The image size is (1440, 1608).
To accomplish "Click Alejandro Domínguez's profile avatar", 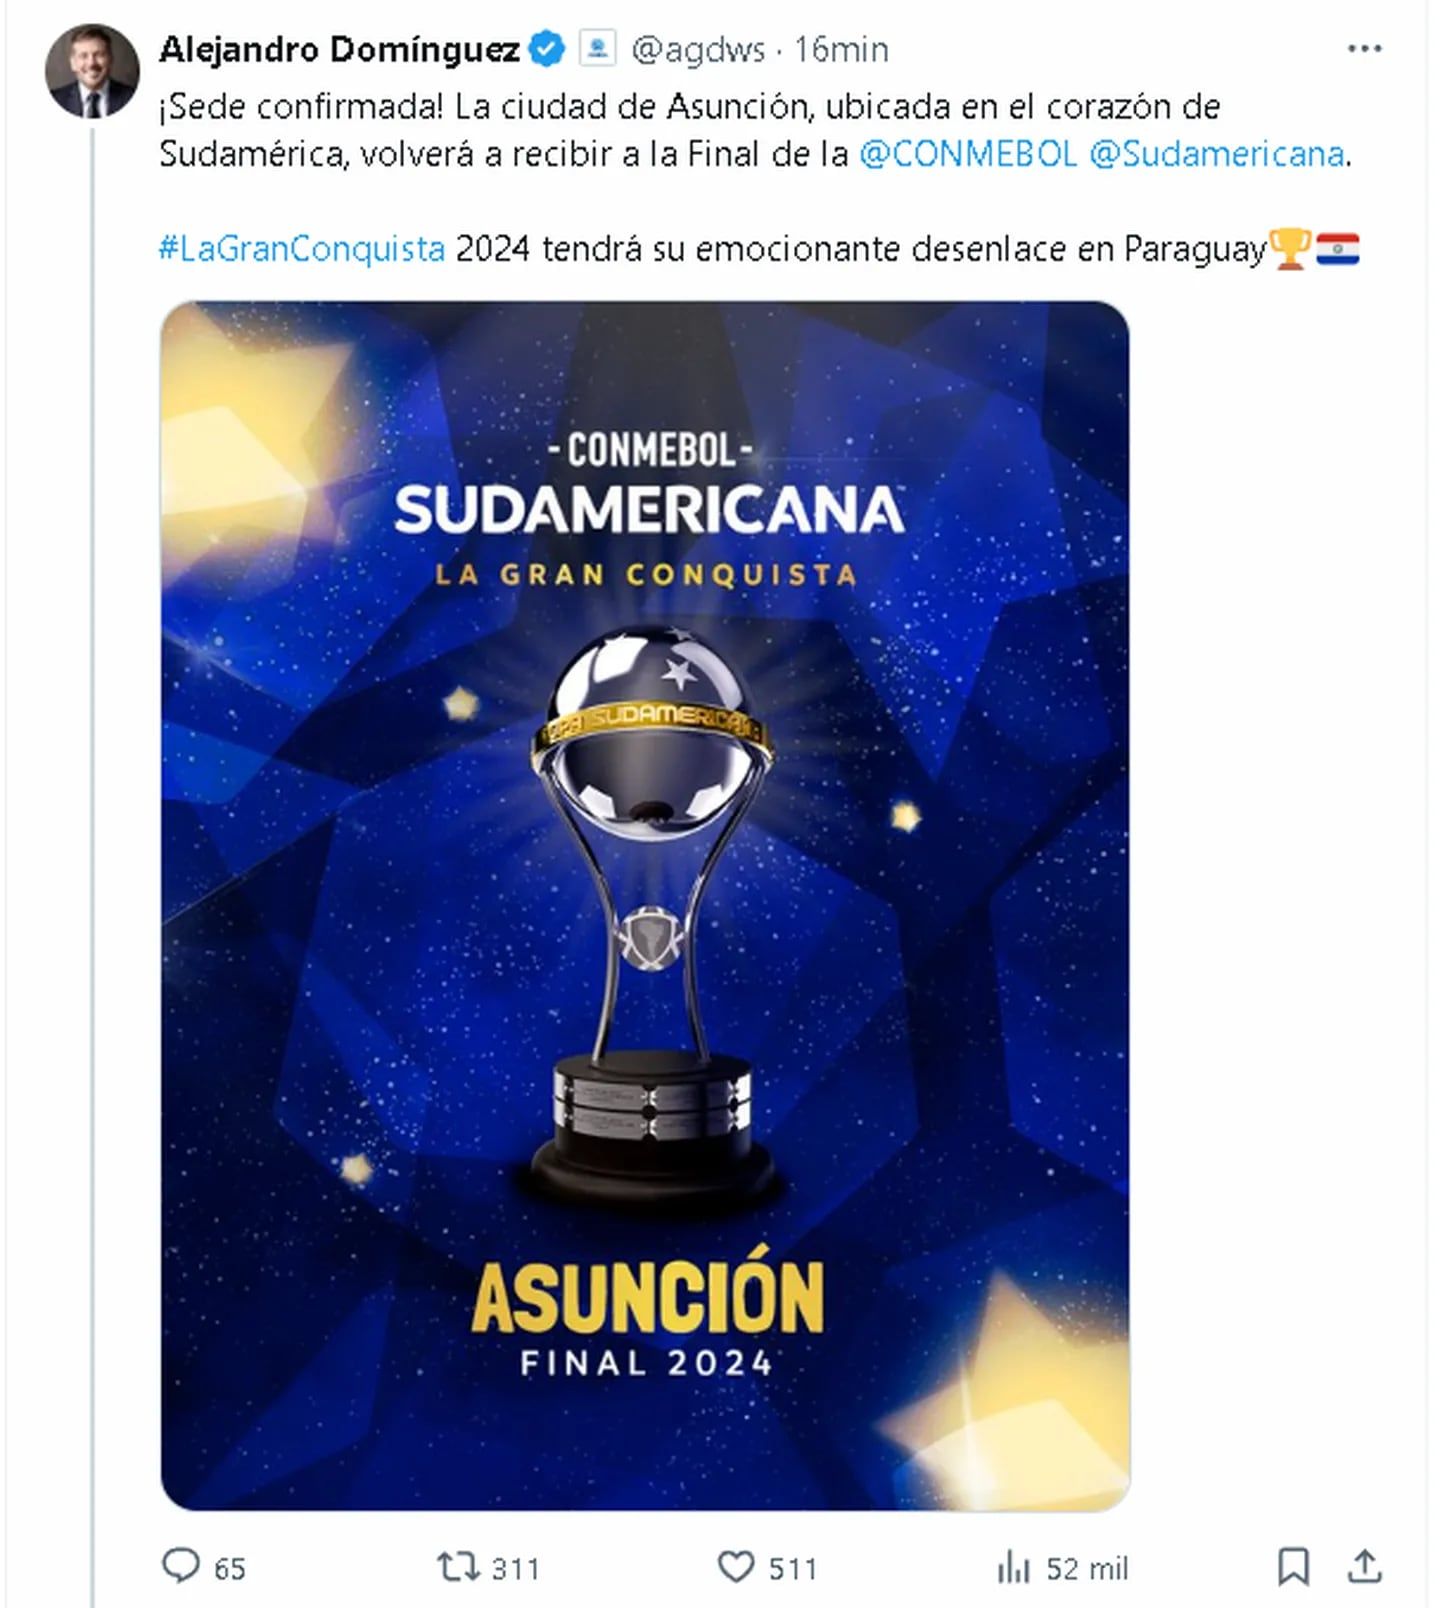I will pos(92,72).
